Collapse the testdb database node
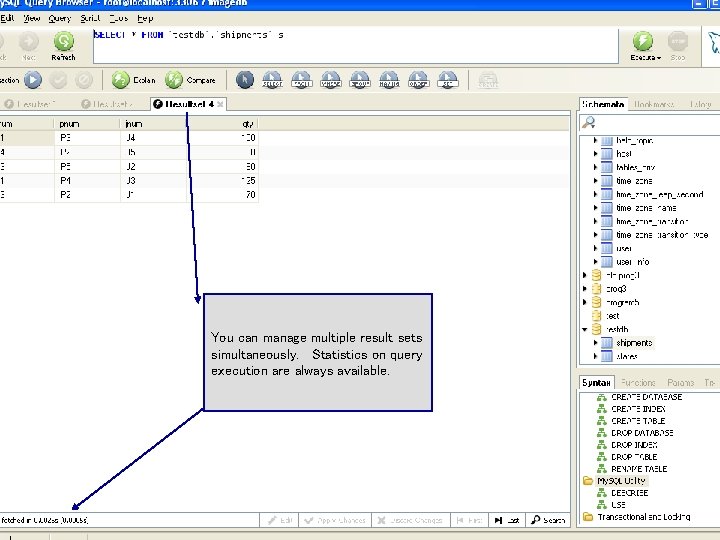The height and width of the screenshot is (540, 720). pos(585,329)
